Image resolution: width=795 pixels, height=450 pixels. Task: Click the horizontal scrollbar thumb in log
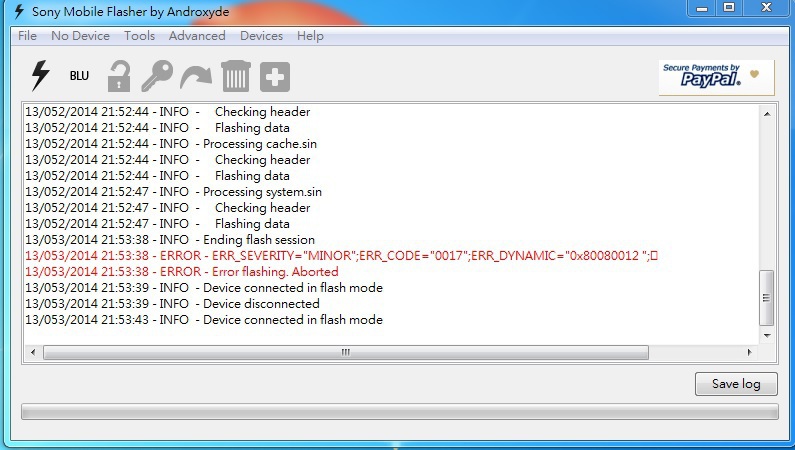[346, 352]
